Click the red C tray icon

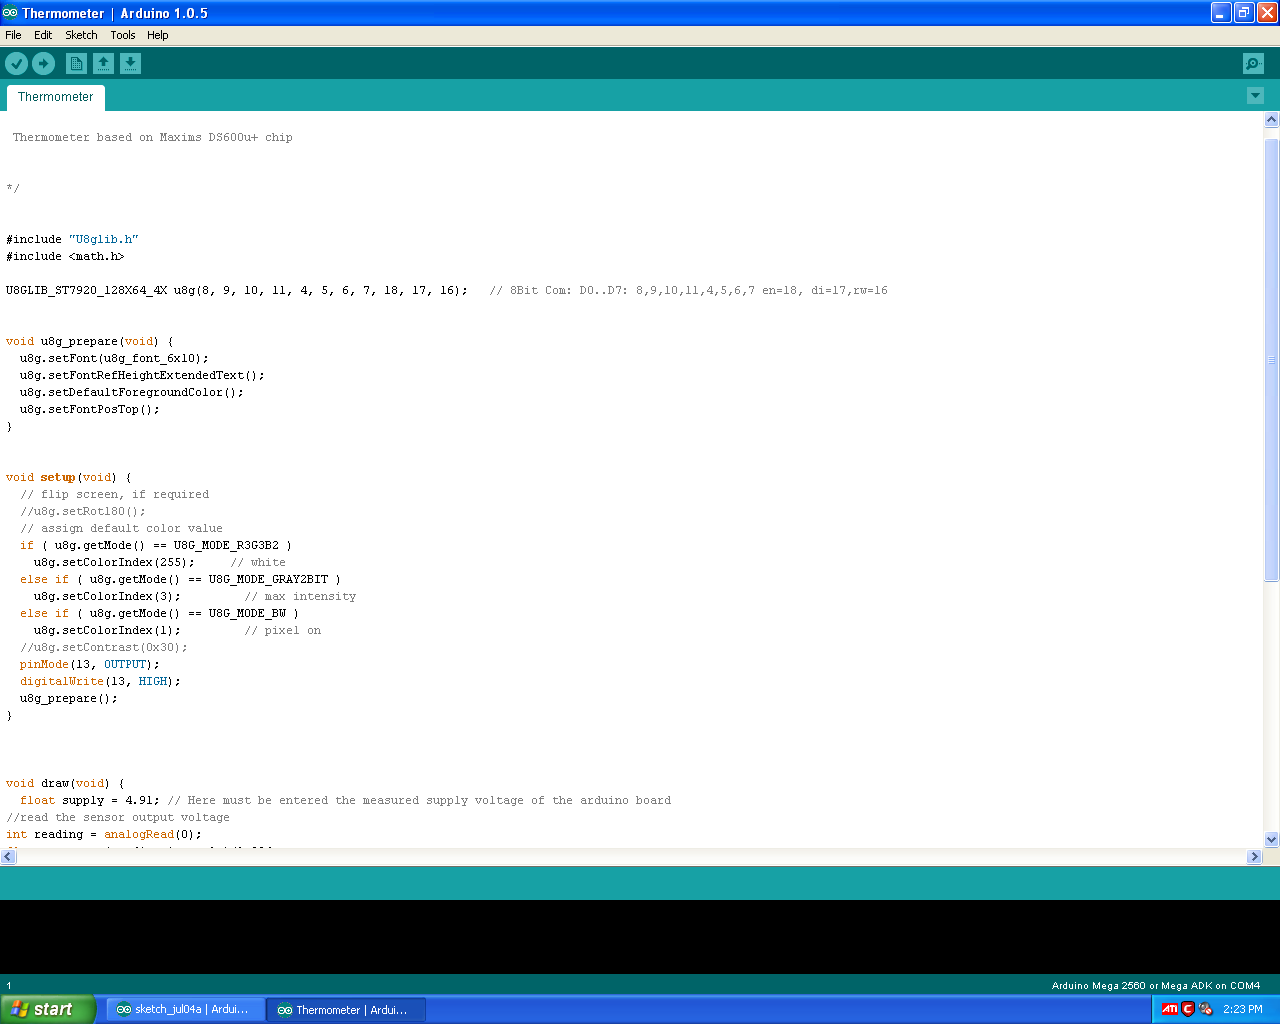click(1188, 1009)
